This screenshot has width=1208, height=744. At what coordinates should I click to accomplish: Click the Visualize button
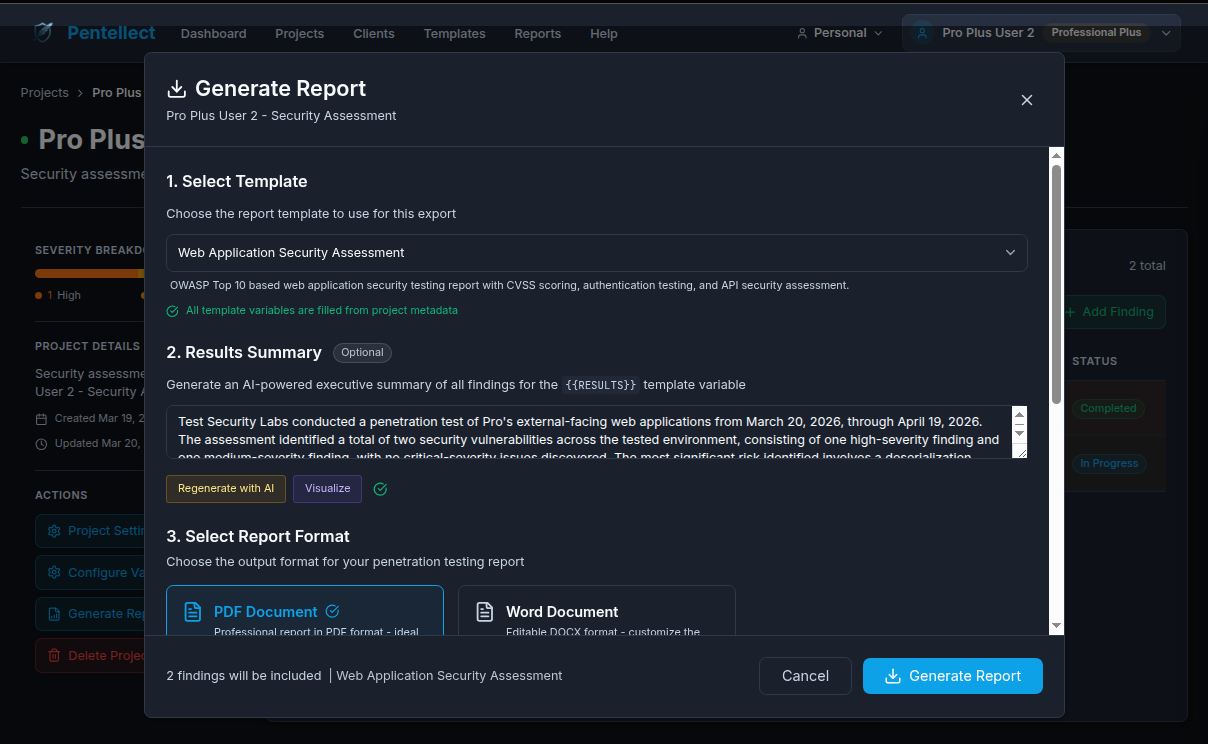pyautogui.click(x=327, y=489)
